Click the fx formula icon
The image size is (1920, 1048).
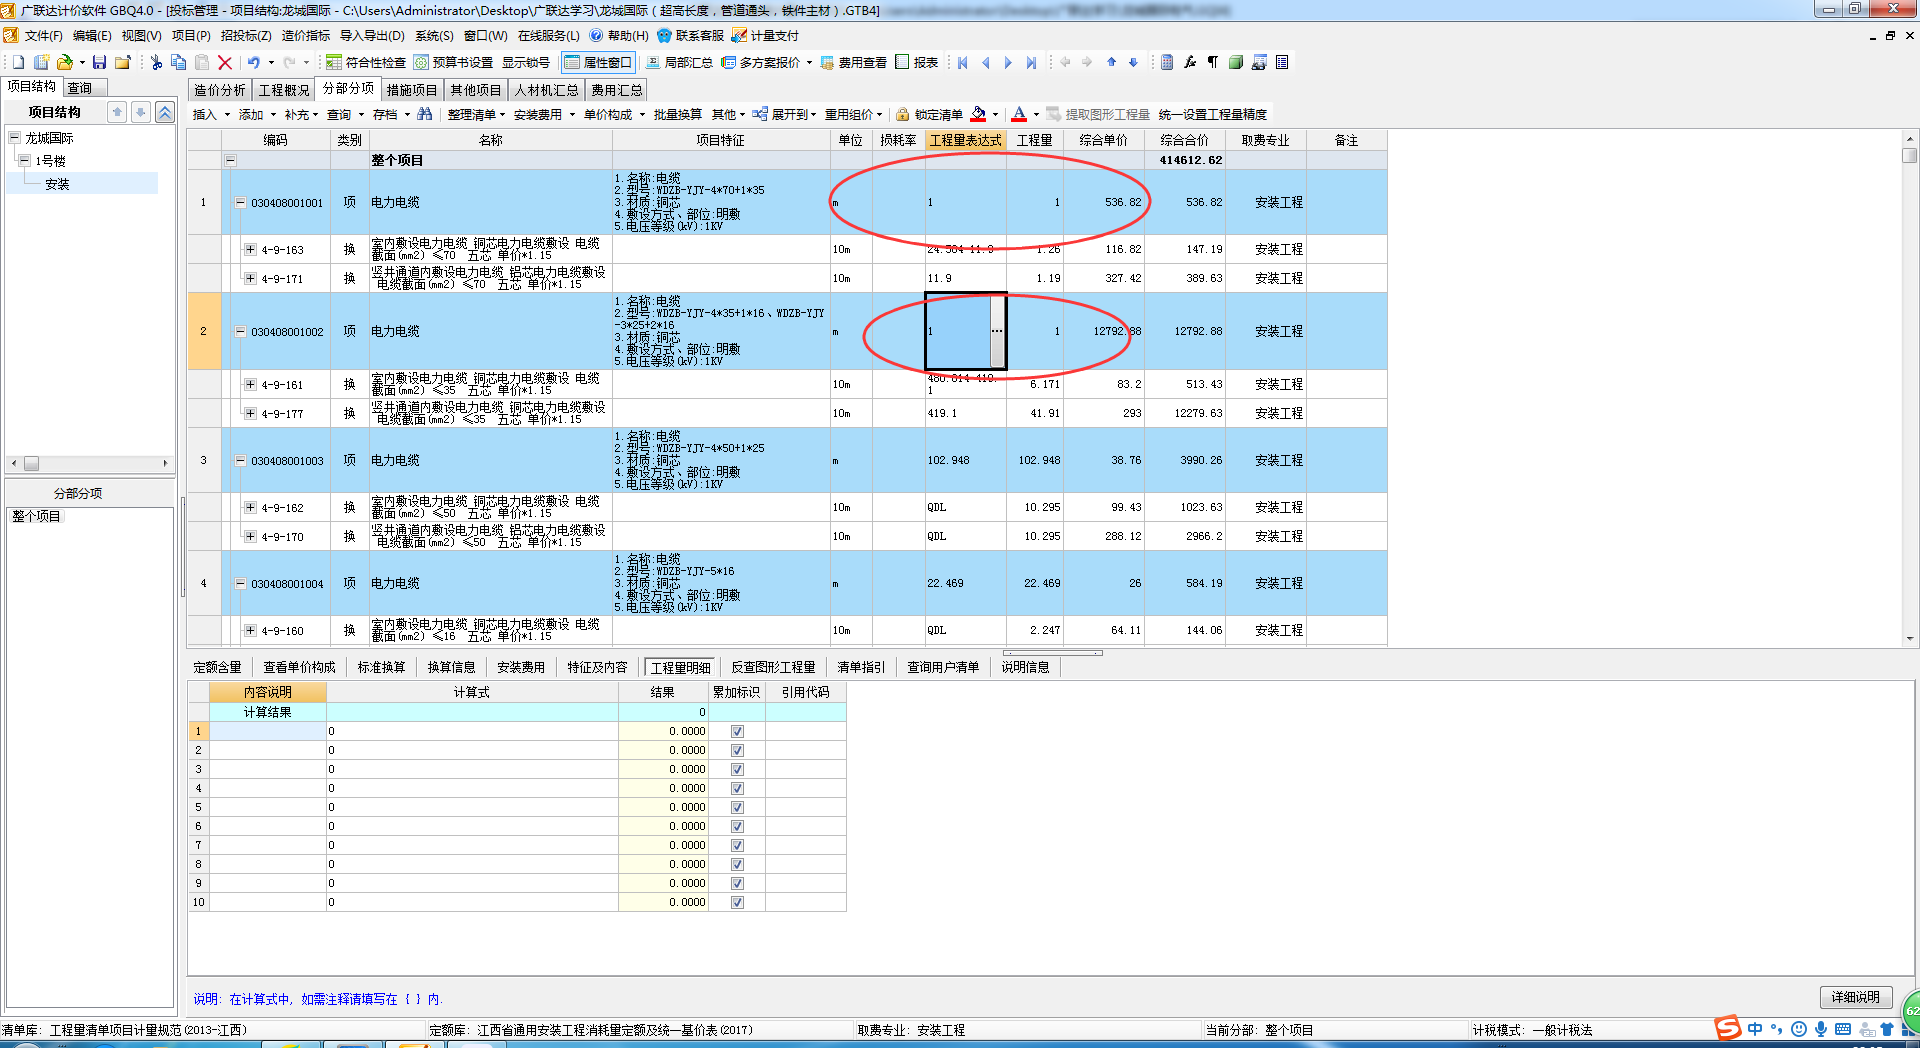[x=1190, y=62]
